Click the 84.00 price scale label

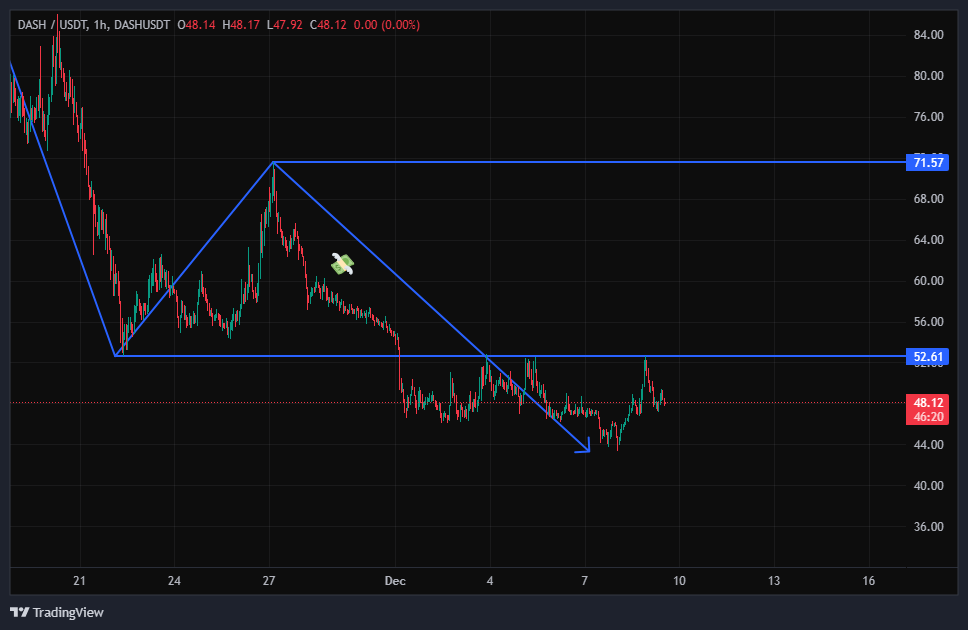click(x=929, y=35)
